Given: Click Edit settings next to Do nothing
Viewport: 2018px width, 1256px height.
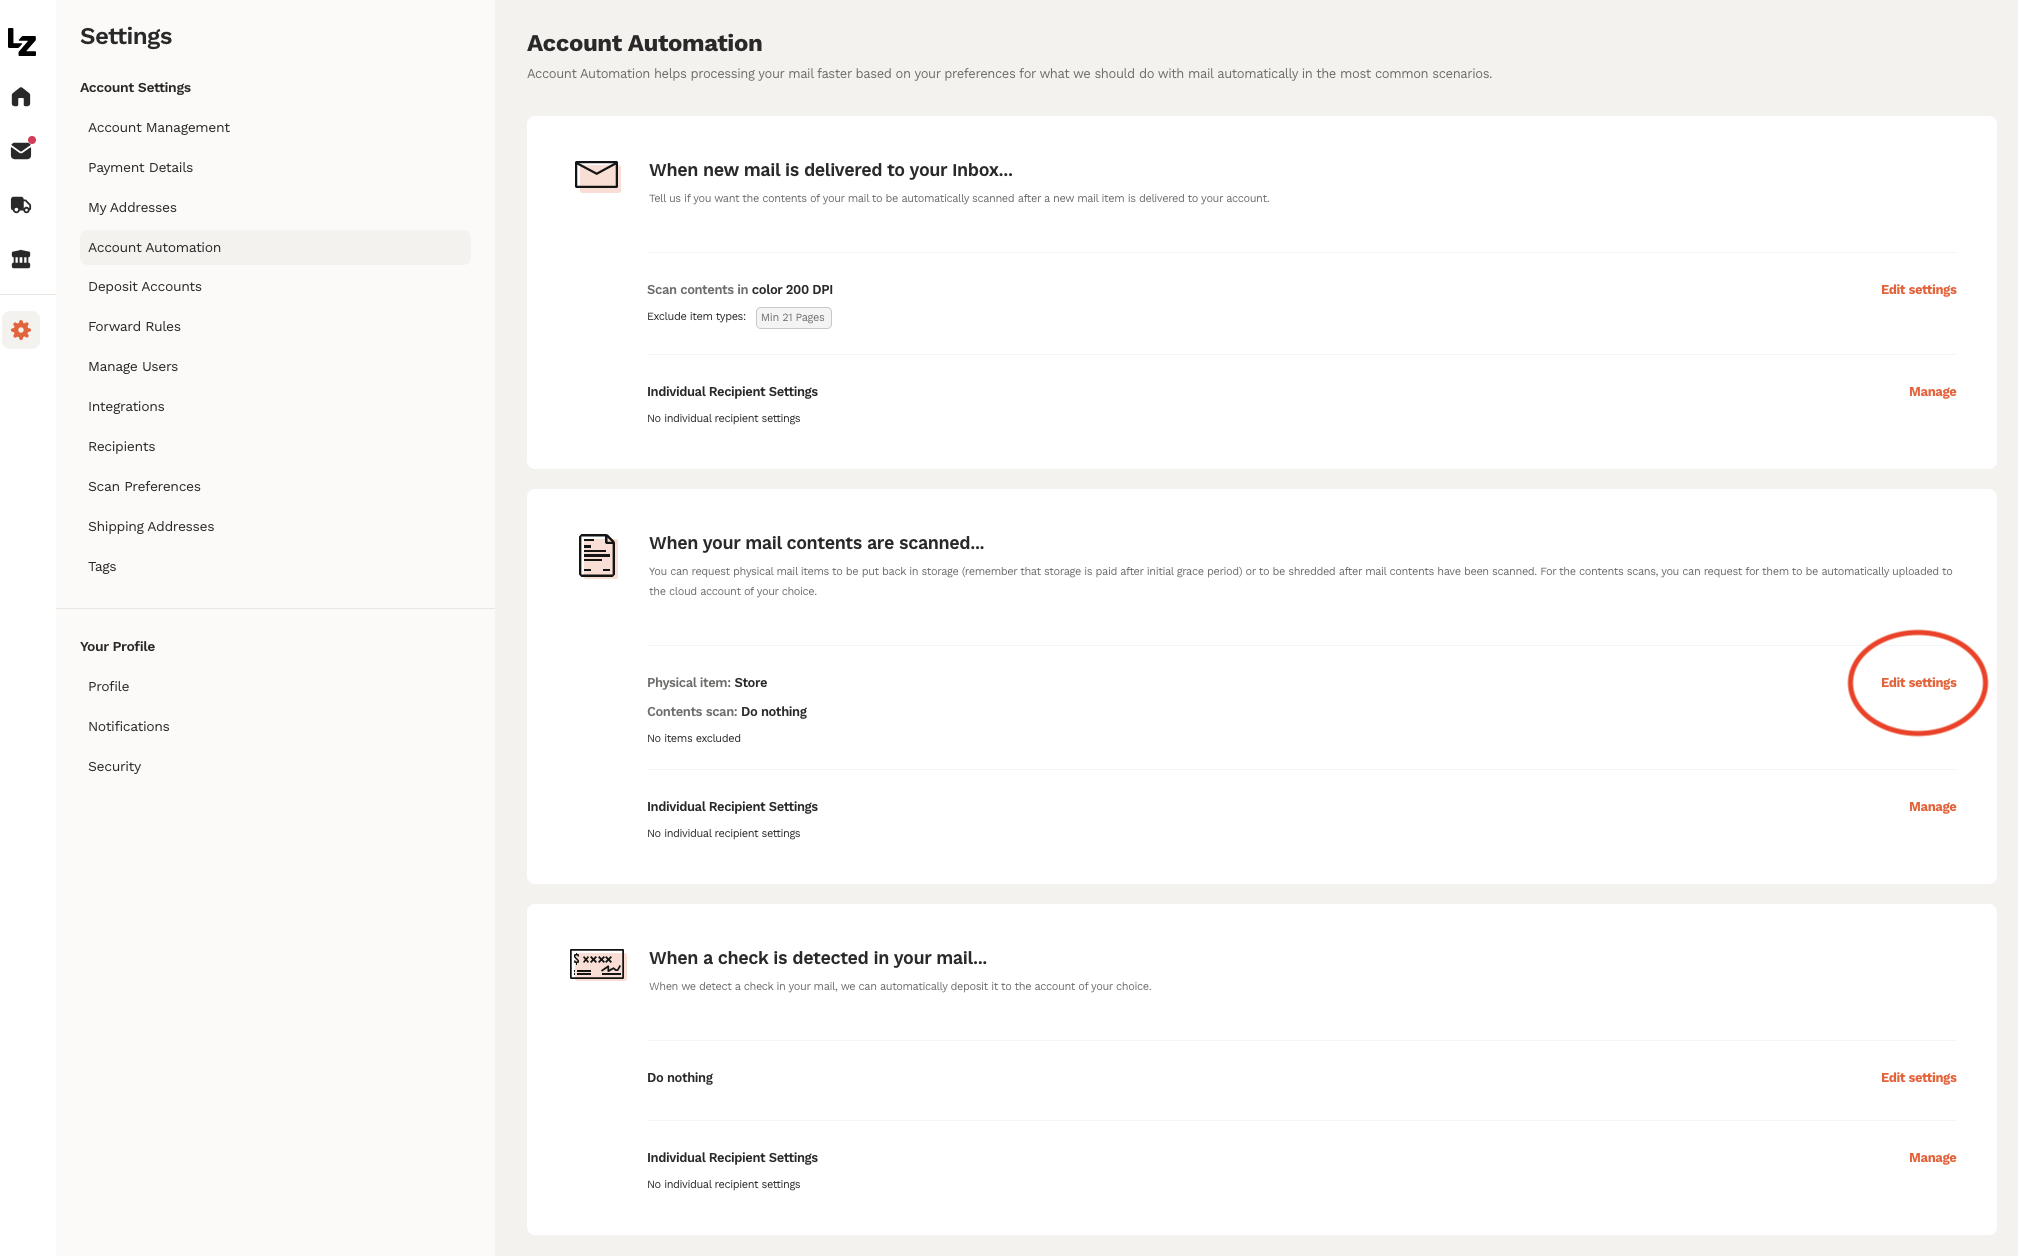Looking at the screenshot, I should [1917, 1077].
